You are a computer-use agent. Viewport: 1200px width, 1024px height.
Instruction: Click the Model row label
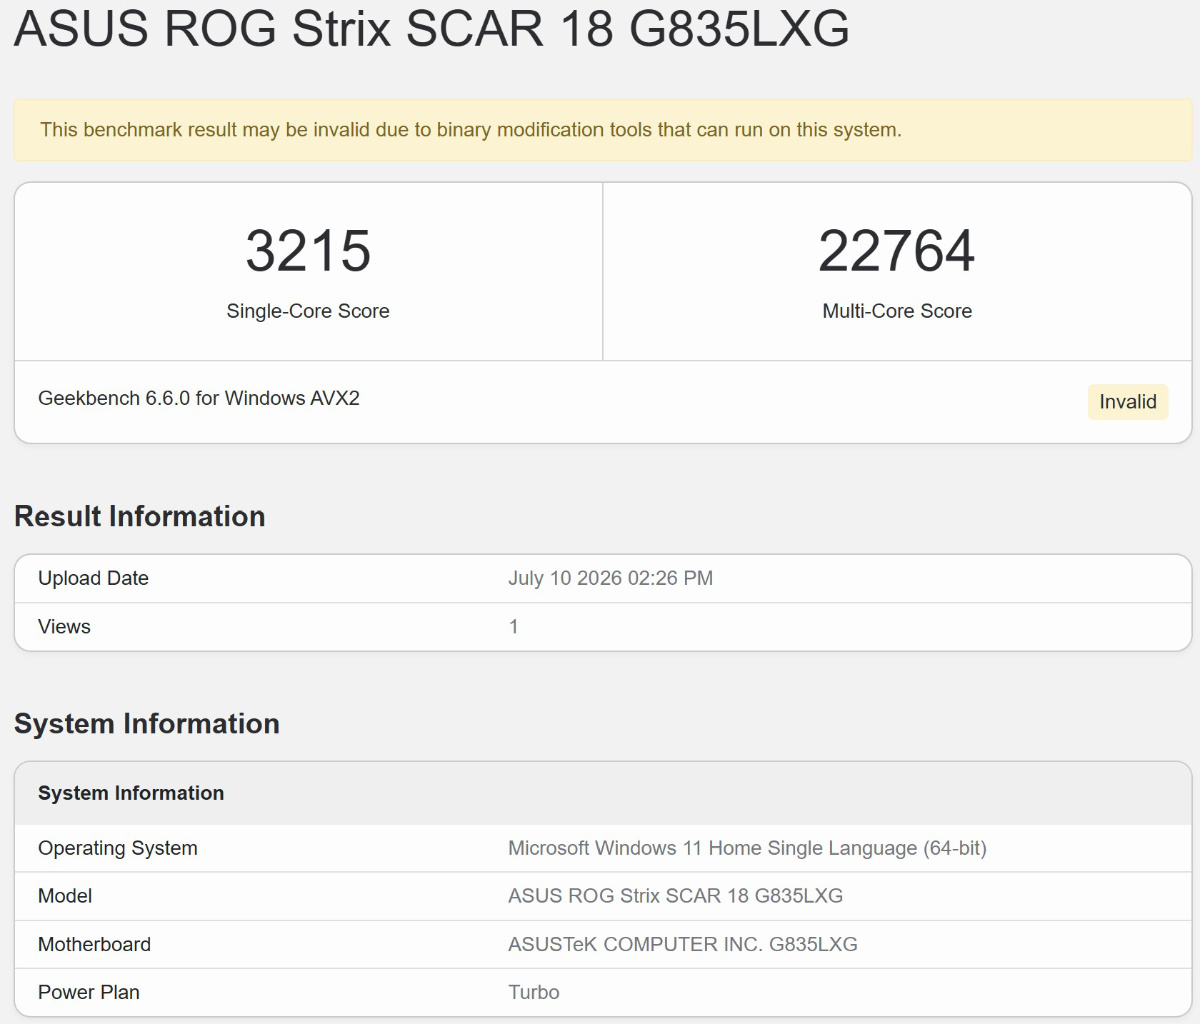(65, 896)
